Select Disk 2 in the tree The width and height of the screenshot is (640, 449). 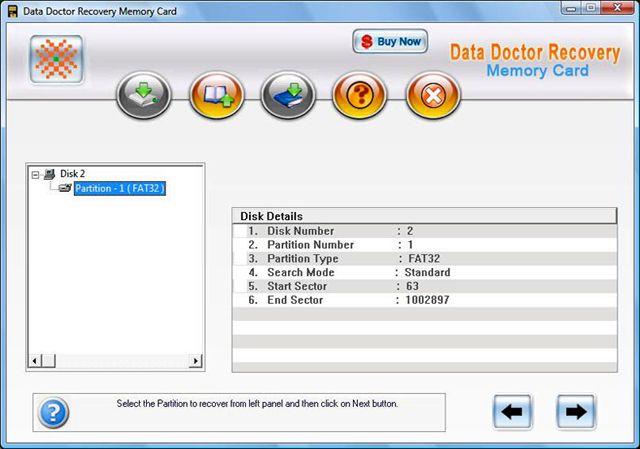72,173
